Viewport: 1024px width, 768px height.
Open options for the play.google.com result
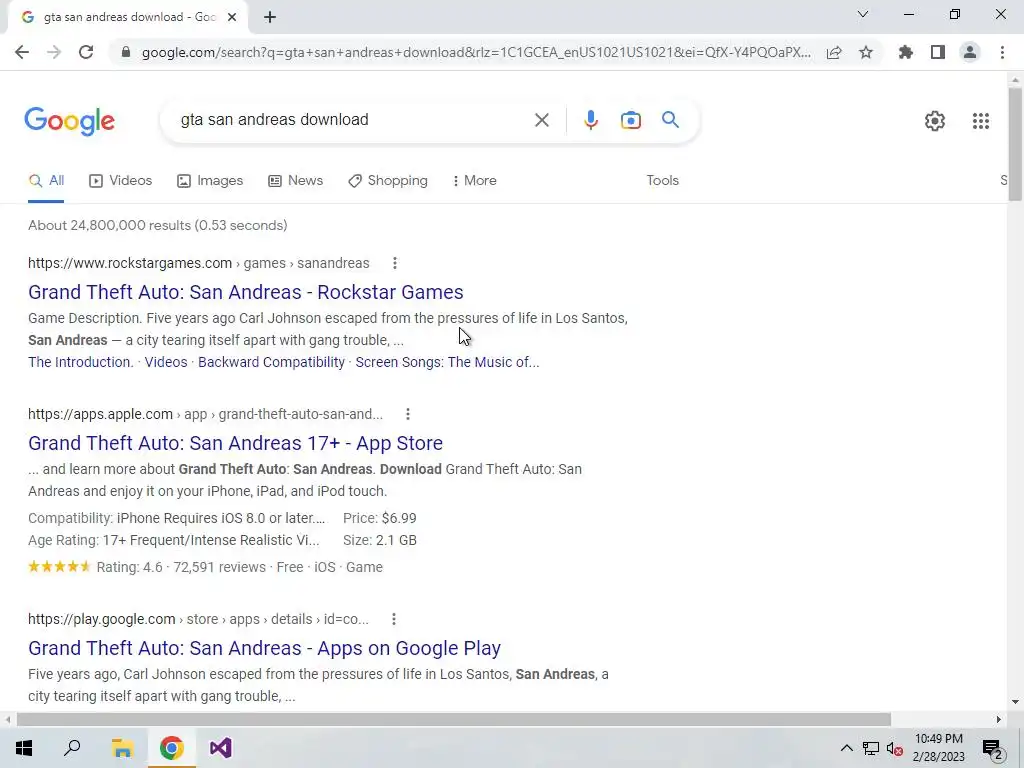(x=394, y=619)
